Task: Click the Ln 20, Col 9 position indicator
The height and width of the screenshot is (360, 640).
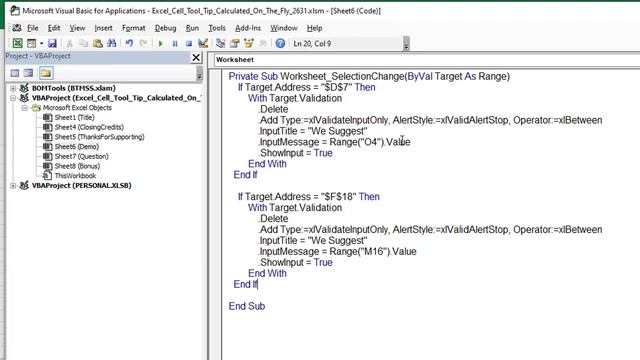Action: (312, 44)
